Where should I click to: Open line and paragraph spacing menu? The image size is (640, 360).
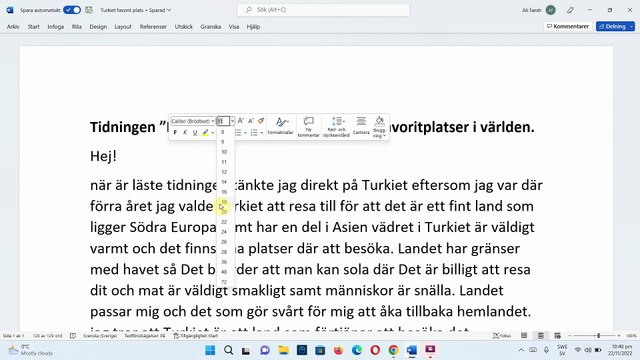click(336, 127)
